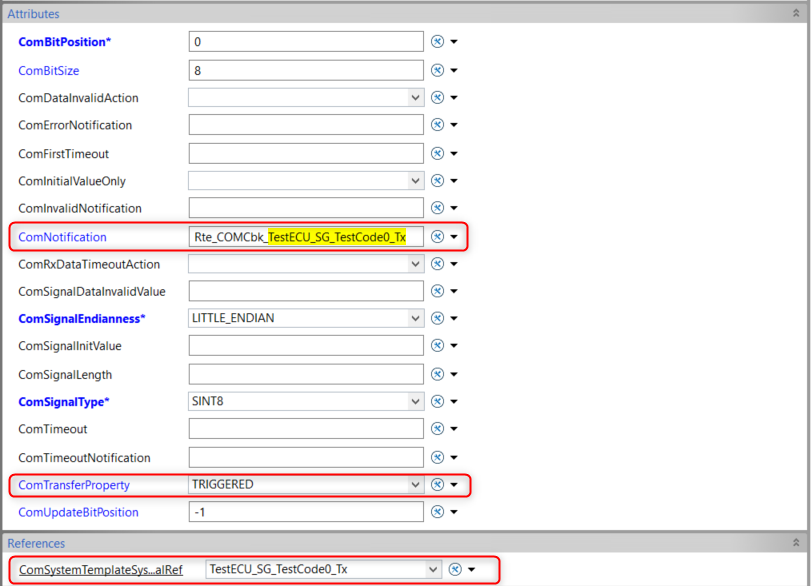Viewport: 811px width, 586px height.
Task: Open the black arrow menu beside ComTimeout
Action: [x=454, y=429]
